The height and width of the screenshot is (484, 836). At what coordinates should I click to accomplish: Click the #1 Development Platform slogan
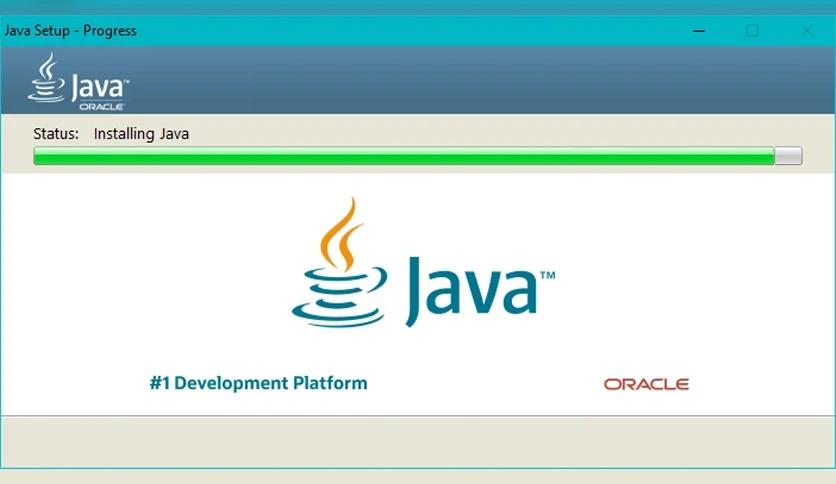click(259, 383)
